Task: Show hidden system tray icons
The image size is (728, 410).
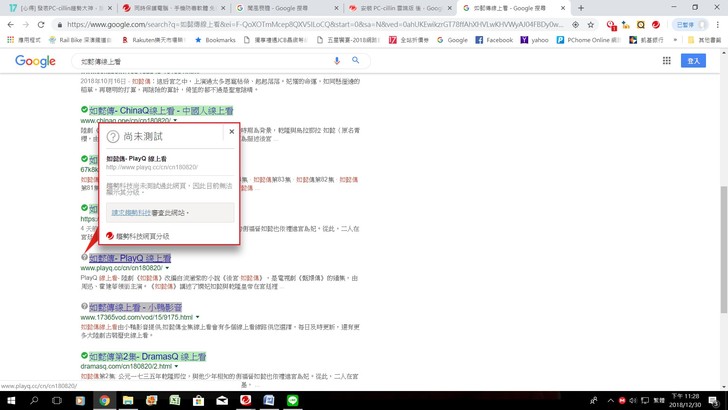Action: [x=611, y=400]
